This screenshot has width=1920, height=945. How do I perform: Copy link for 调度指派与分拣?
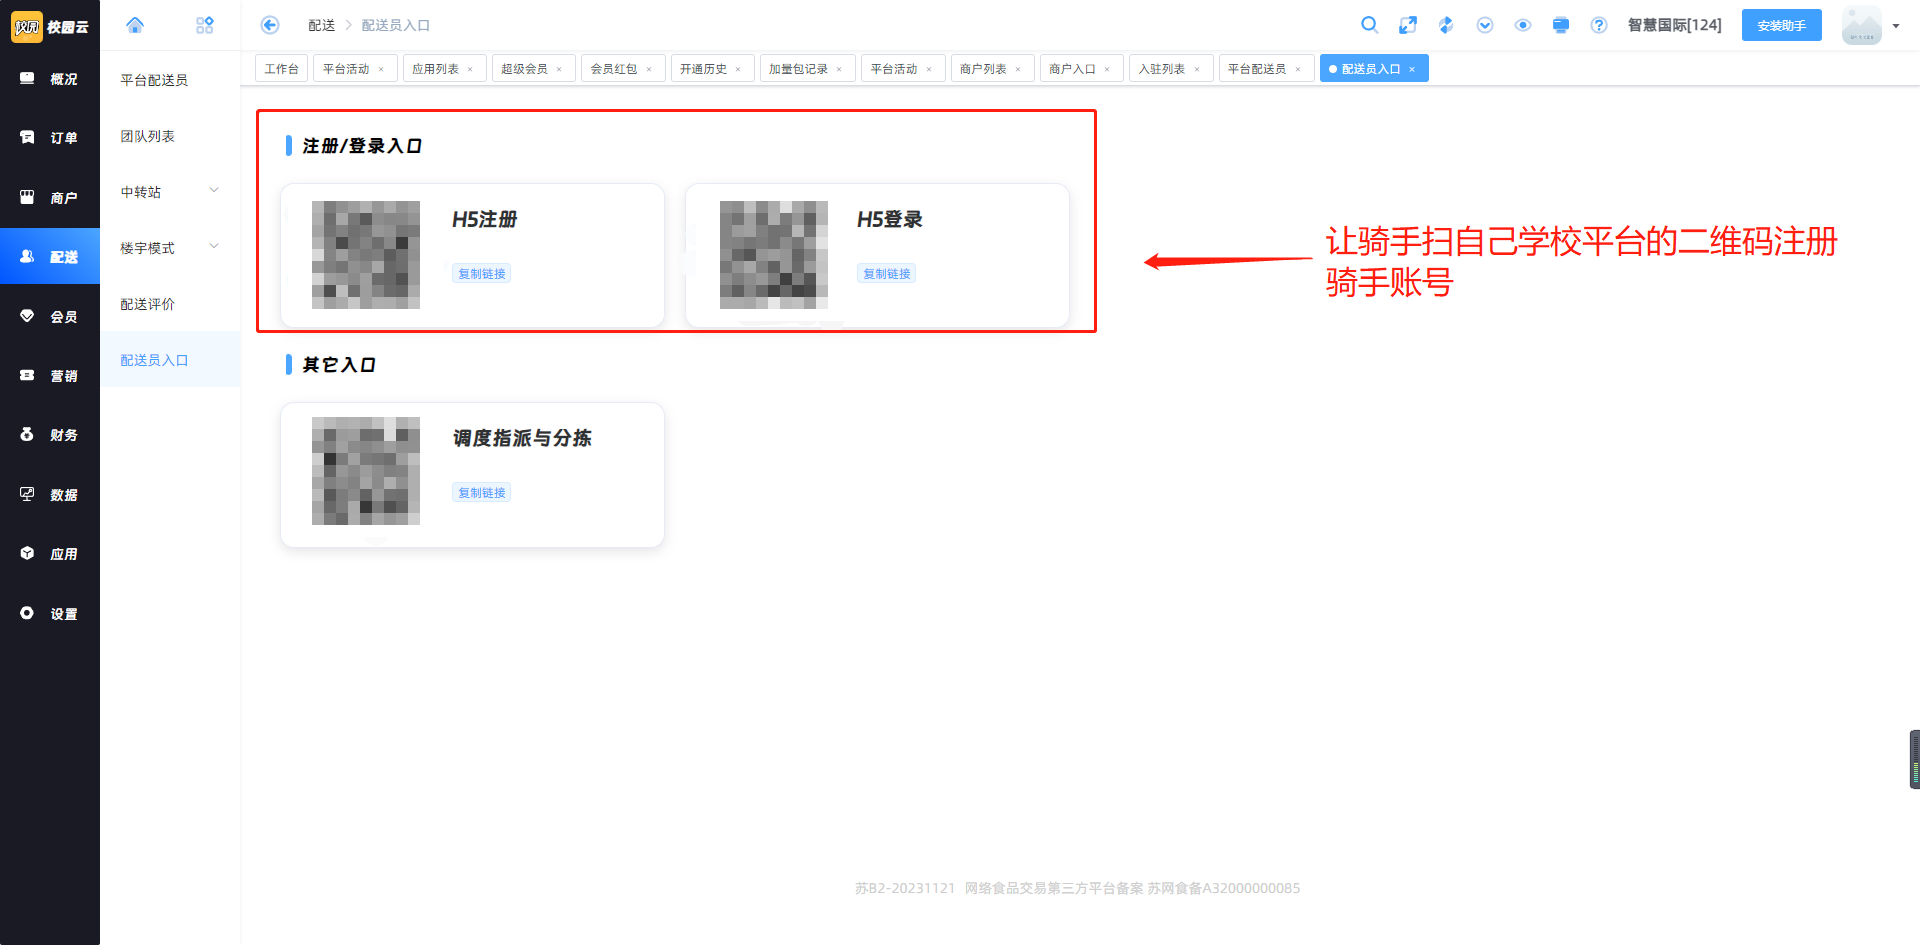coord(482,493)
